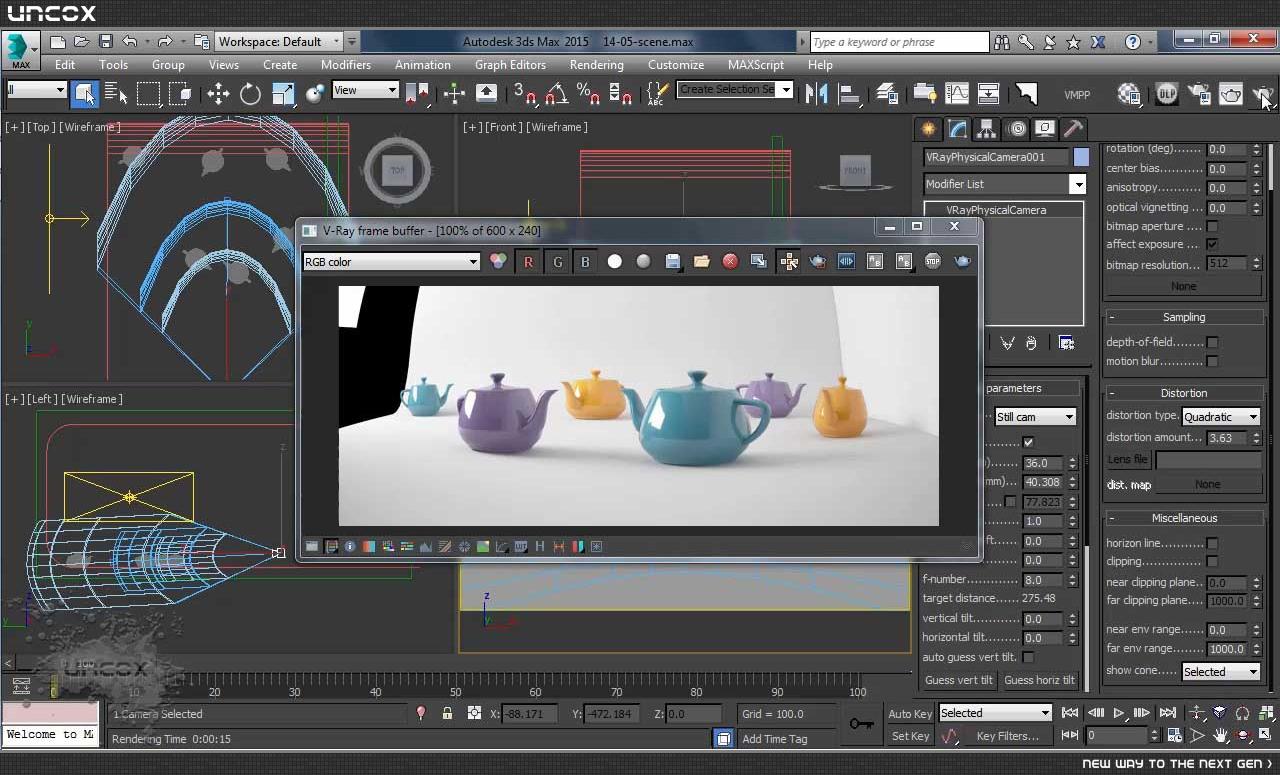
Task: Click the search keyword field
Action: pos(899,42)
